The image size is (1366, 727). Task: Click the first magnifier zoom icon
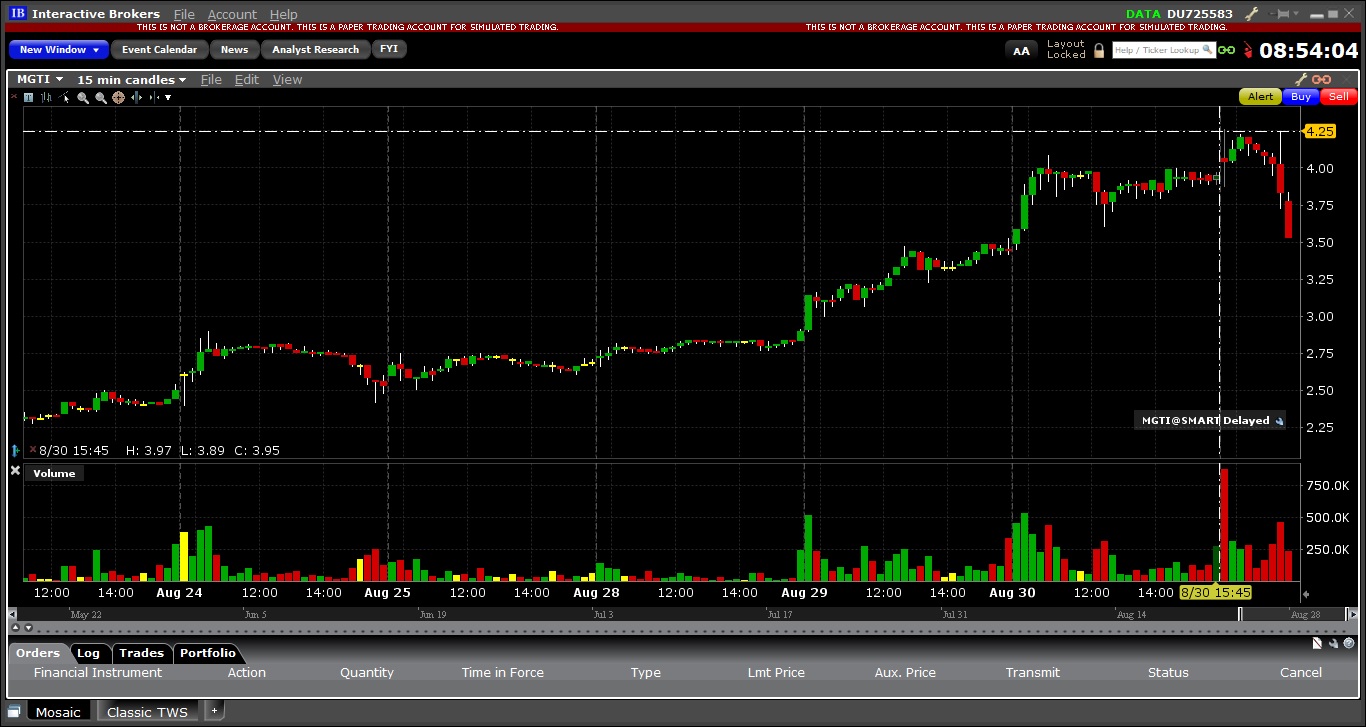point(83,97)
